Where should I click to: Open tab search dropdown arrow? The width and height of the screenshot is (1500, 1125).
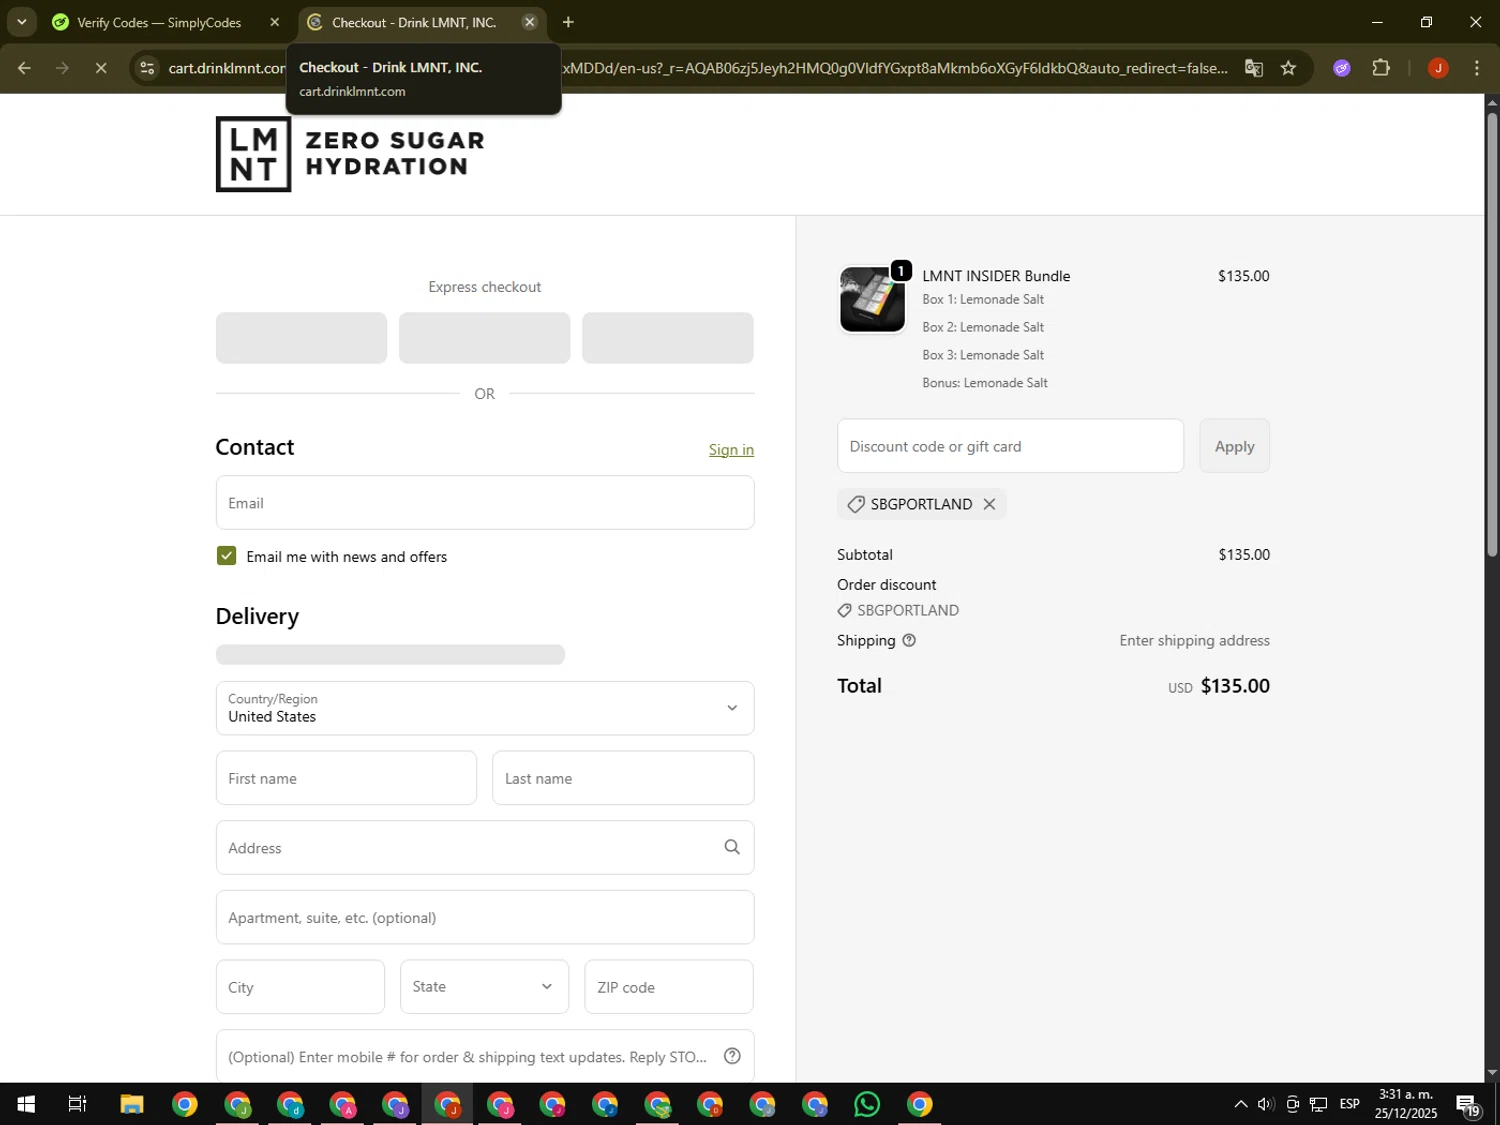[x=21, y=22]
